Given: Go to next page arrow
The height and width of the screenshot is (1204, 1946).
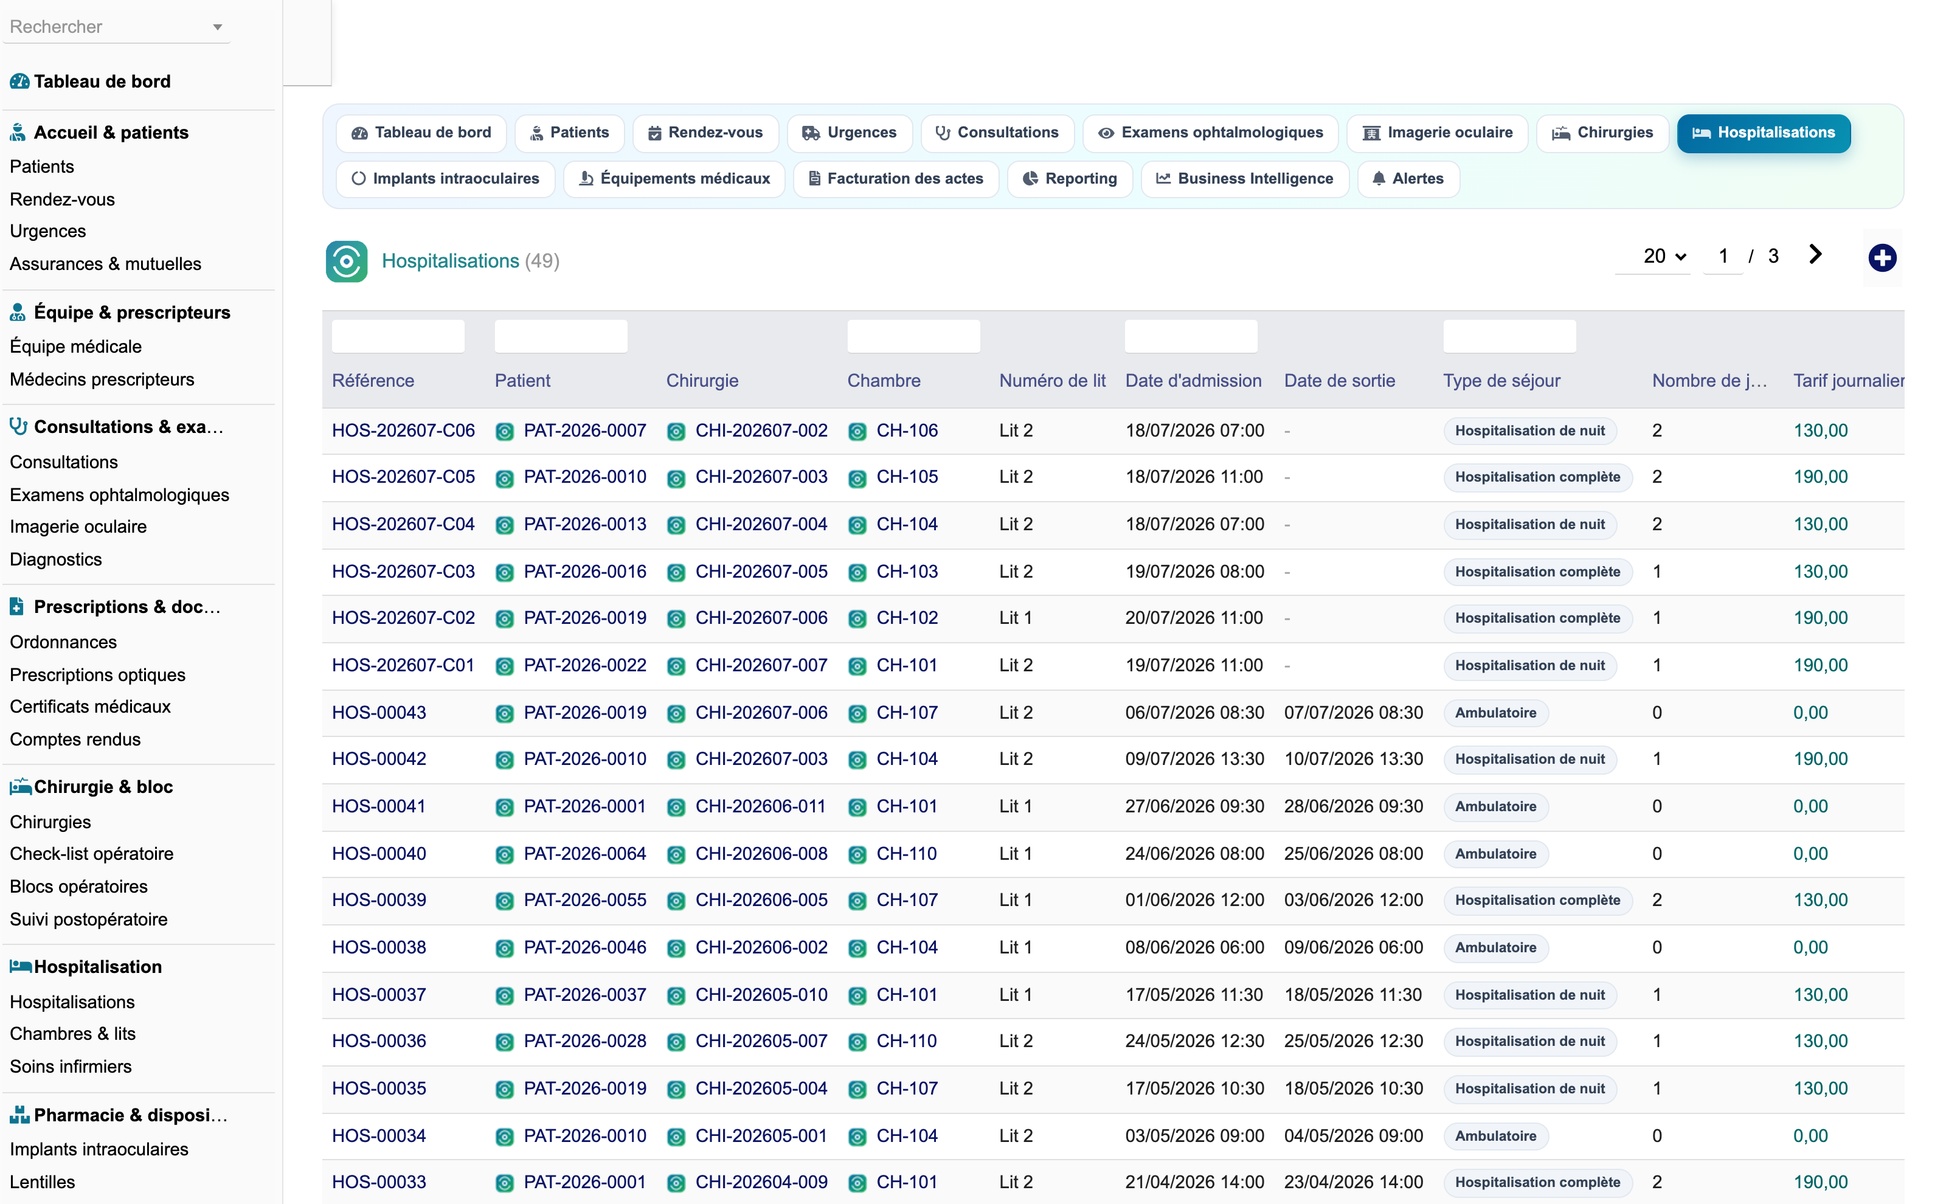Looking at the screenshot, I should click(x=1815, y=255).
